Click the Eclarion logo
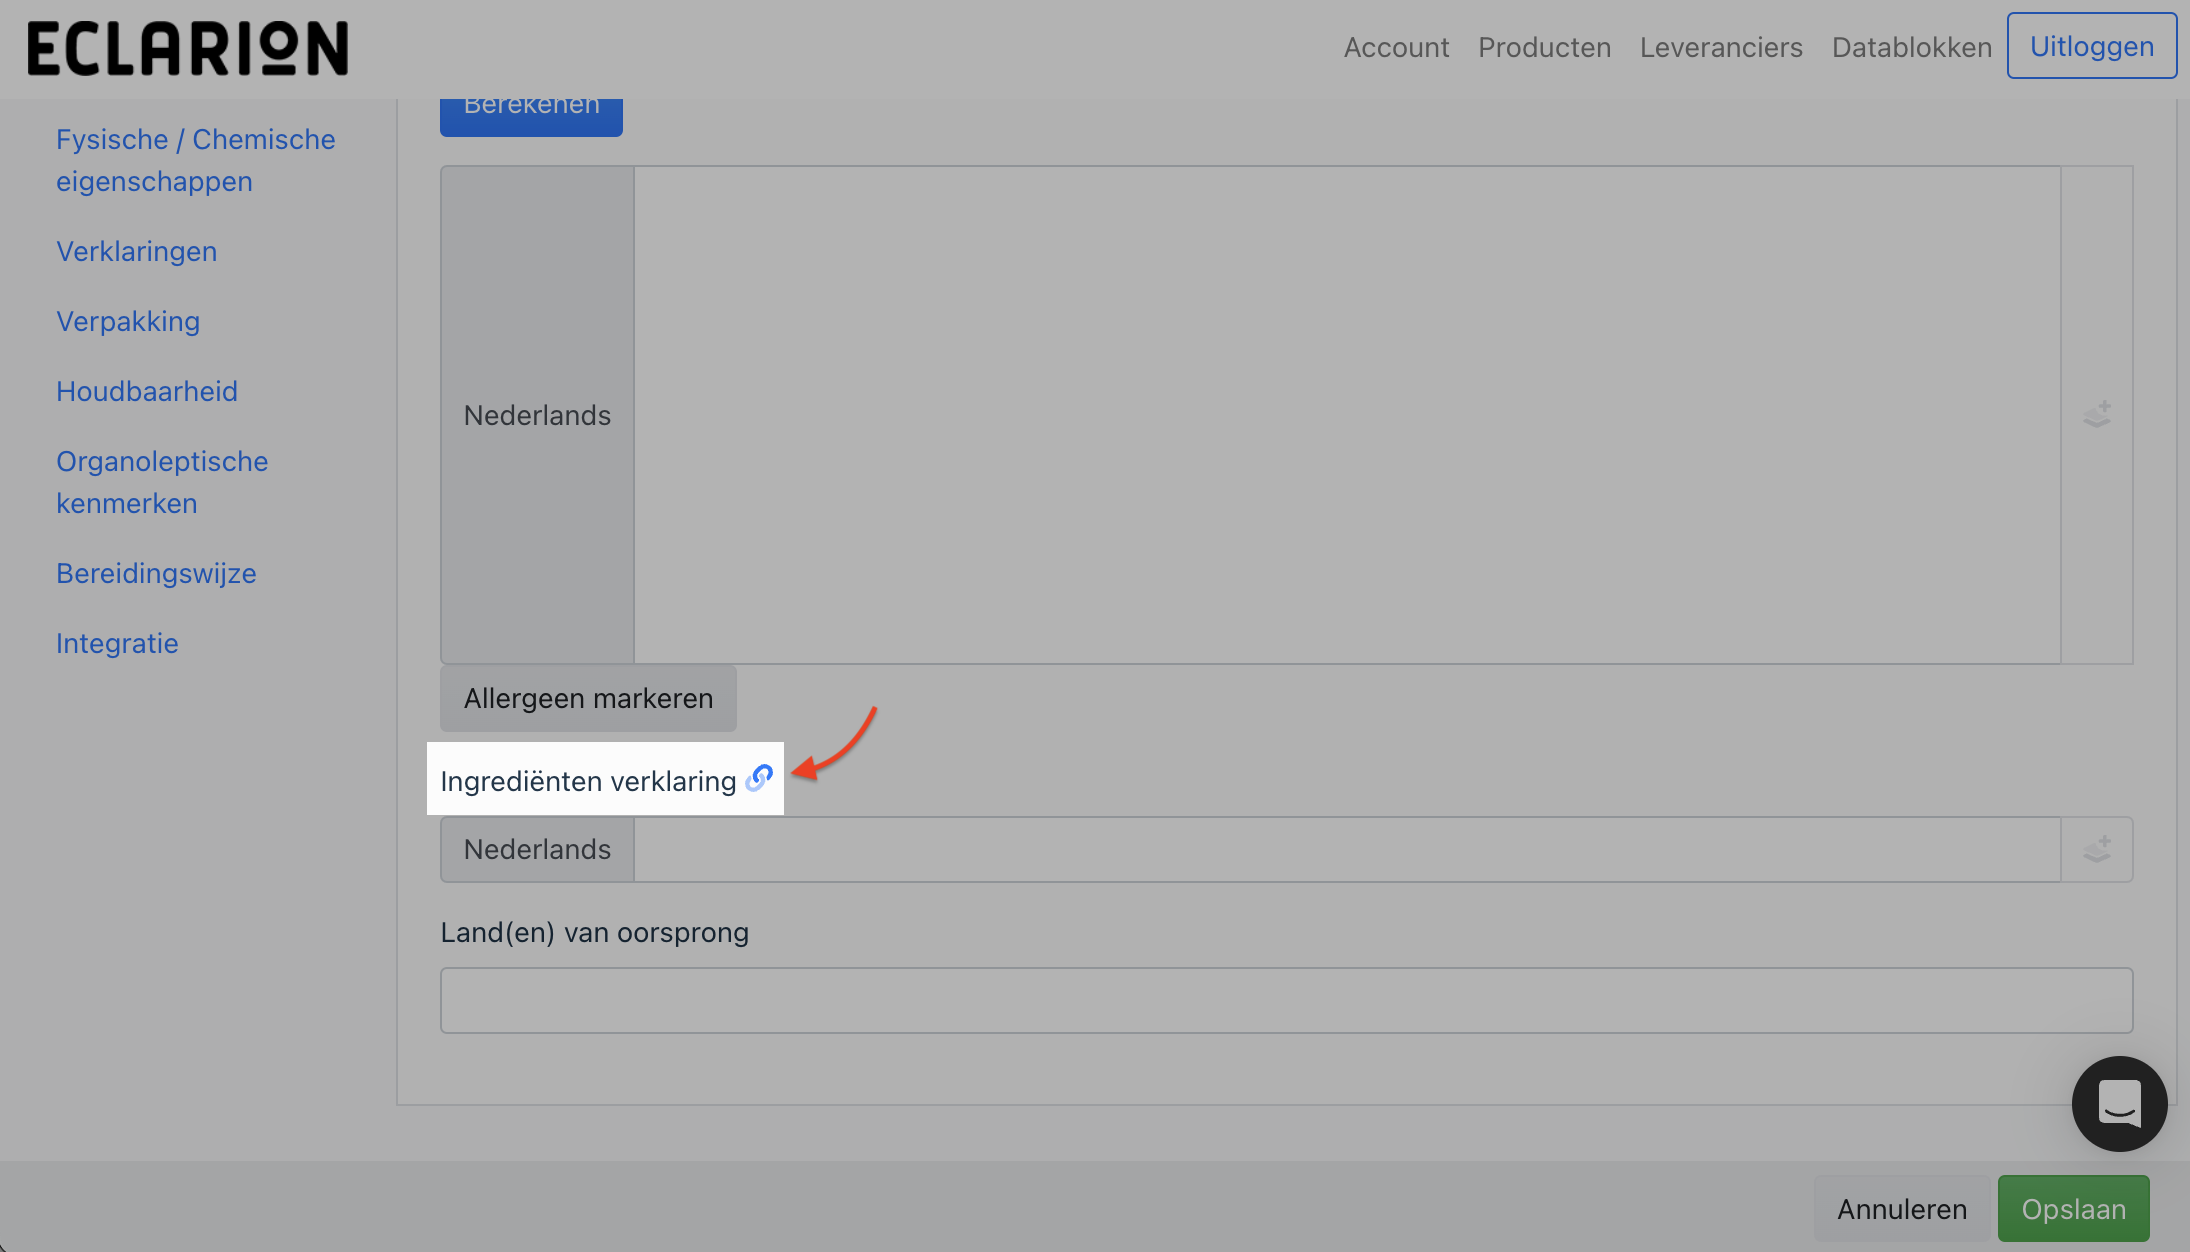2190x1252 pixels. tap(188, 48)
